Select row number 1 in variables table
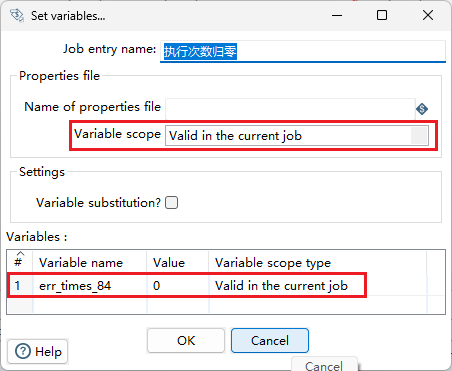Image resolution: width=452 pixels, height=371 pixels. (19, 286)
